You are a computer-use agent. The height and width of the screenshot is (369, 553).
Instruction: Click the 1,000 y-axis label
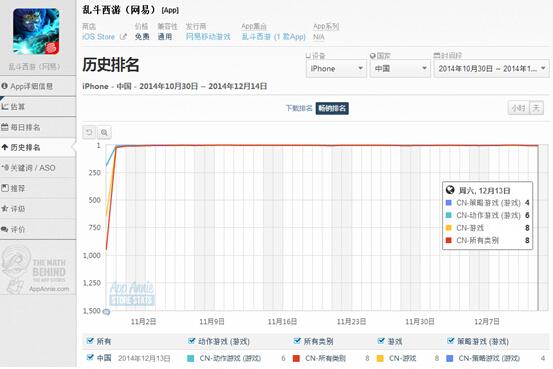coord(92,255)
